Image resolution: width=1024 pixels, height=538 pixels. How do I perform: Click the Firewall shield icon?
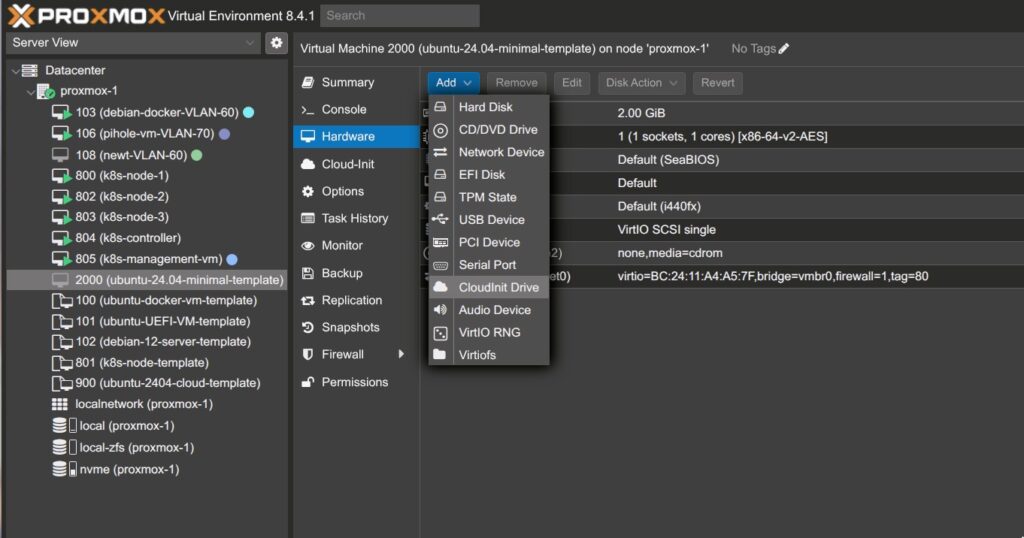308,355
